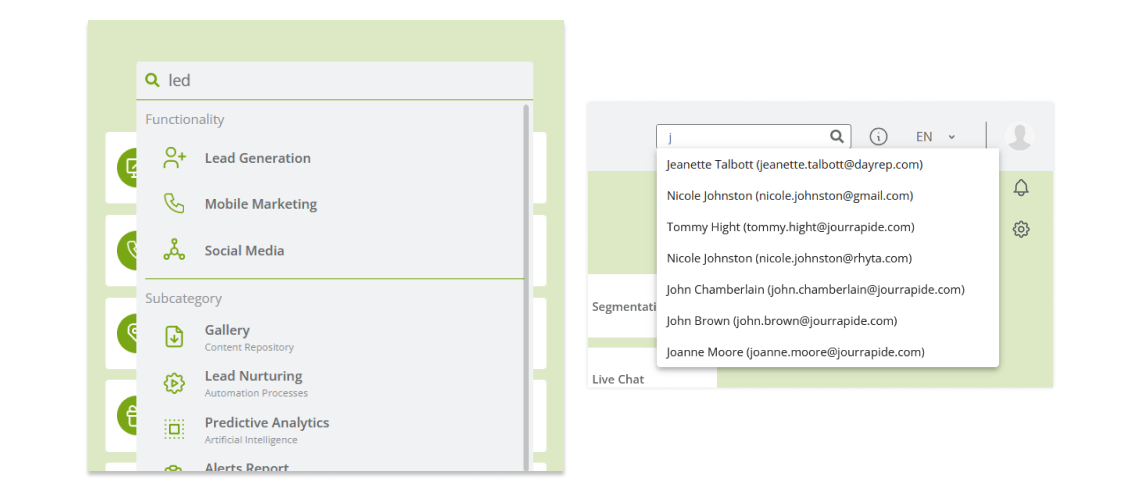Click the info circle icon

(x=879, y=137)
